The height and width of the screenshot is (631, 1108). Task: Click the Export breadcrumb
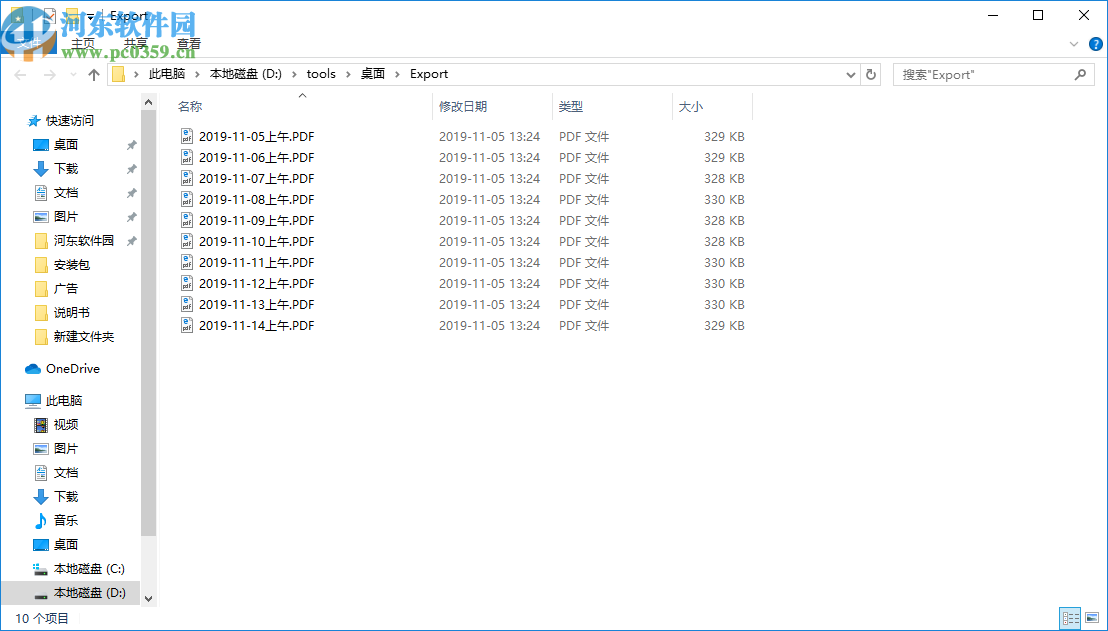429,73
